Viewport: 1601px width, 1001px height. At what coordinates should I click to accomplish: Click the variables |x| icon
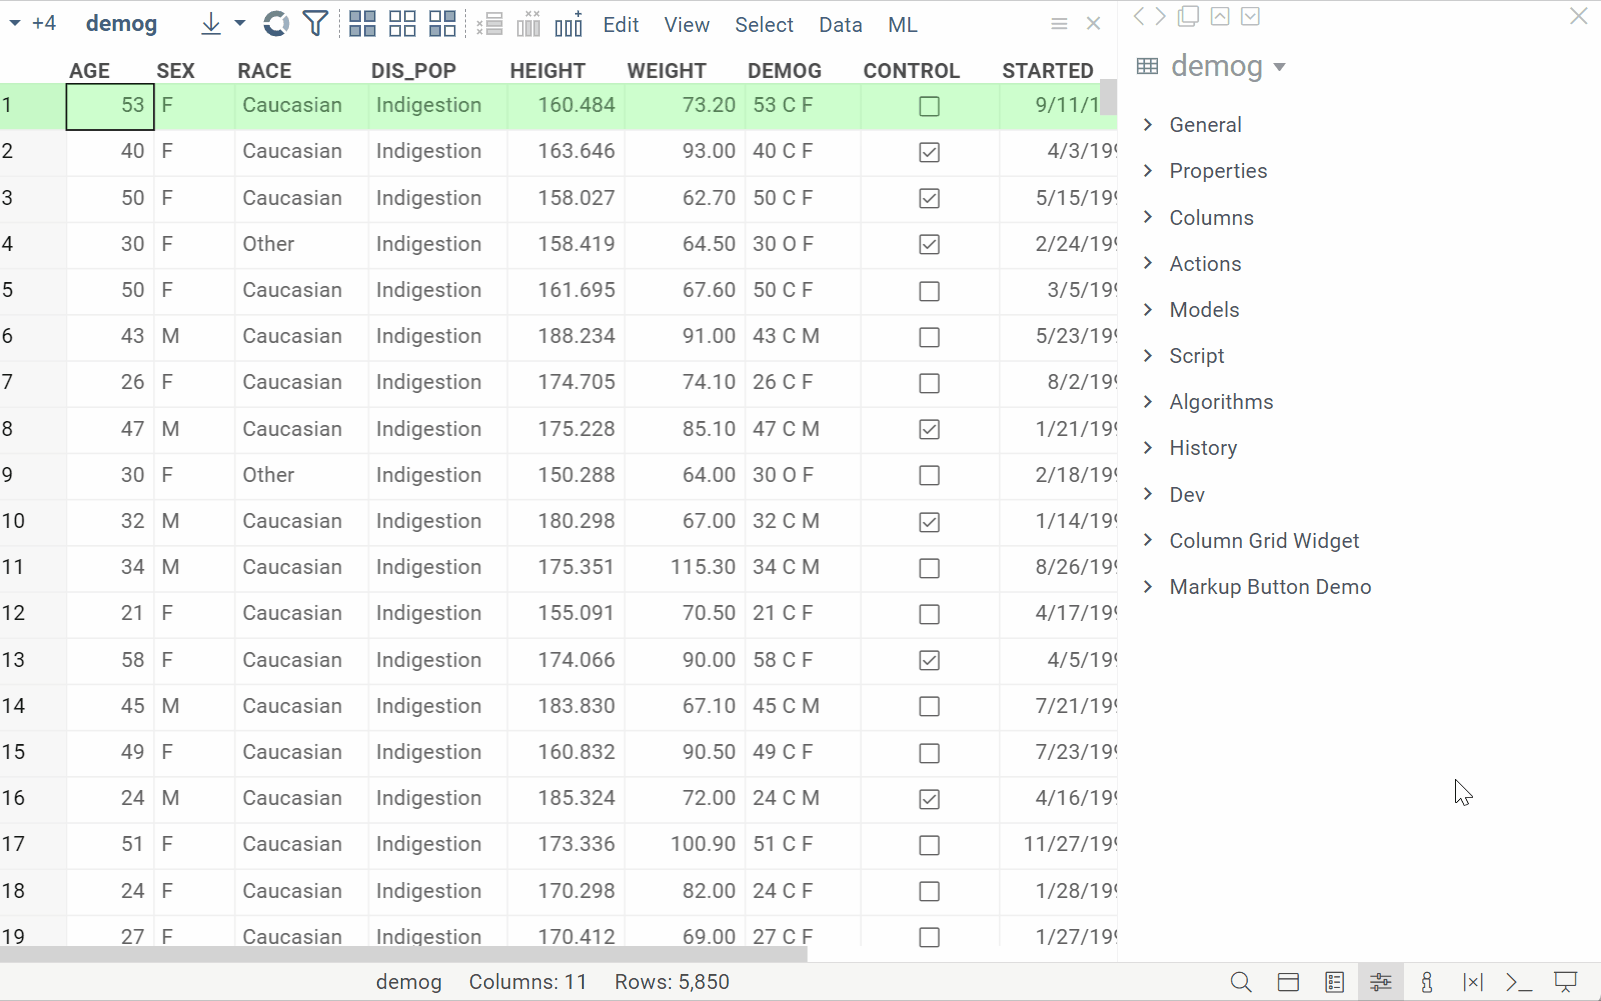point(1472,982)
